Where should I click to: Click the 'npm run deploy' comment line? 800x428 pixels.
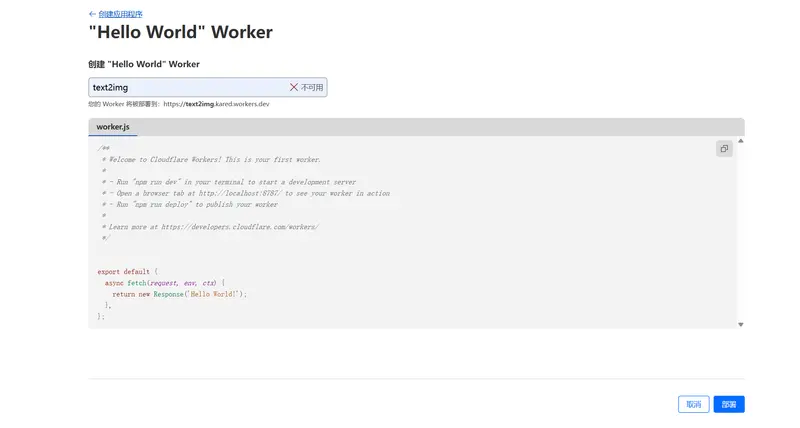pos(189,205)
